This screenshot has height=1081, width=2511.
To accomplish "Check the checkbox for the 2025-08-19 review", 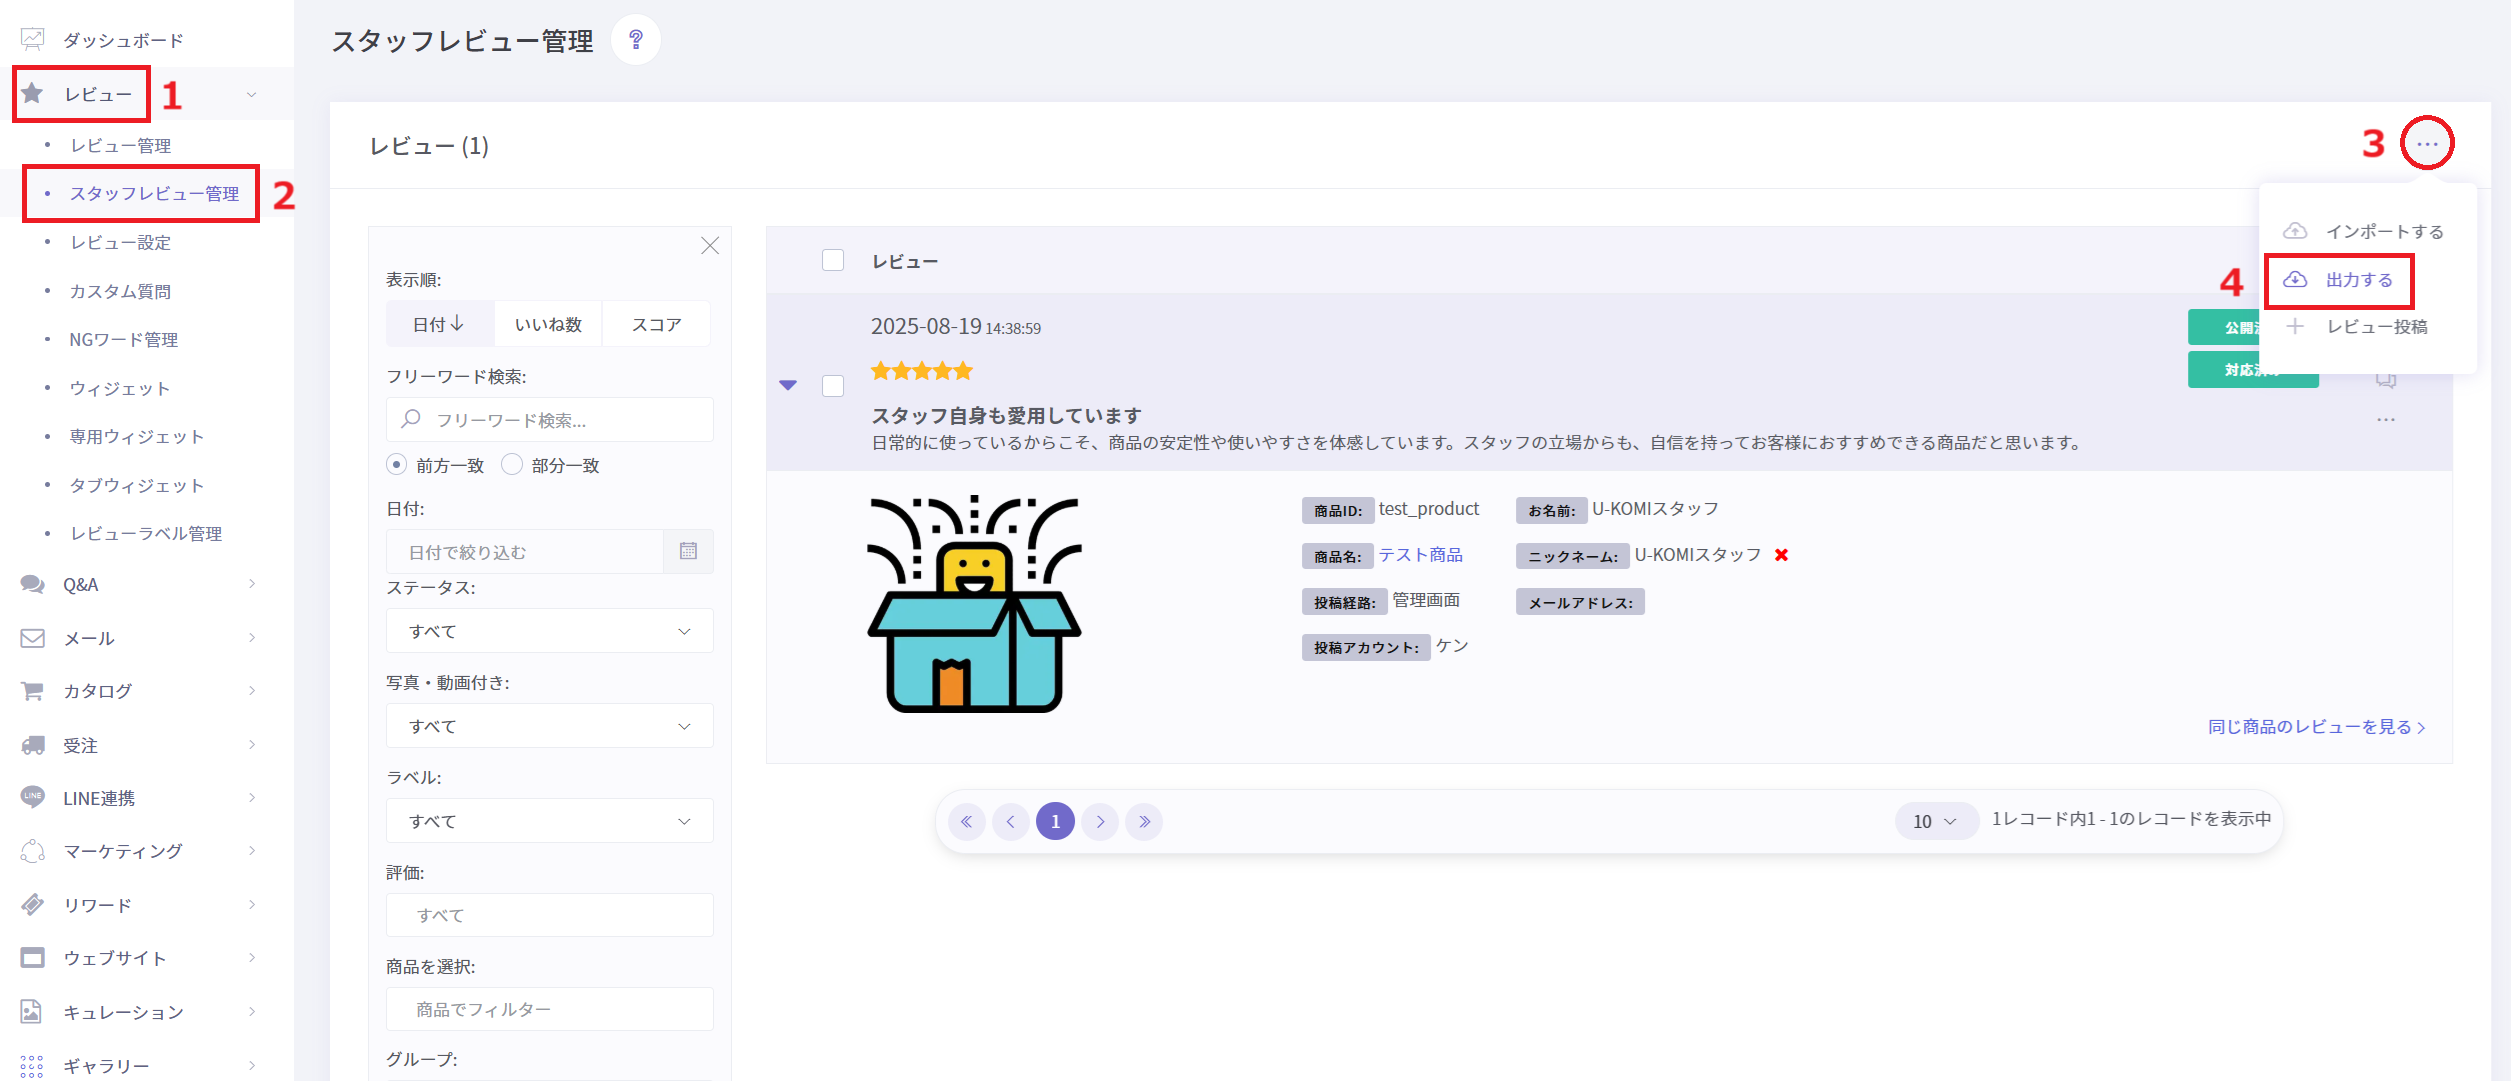I will [833, 386].
